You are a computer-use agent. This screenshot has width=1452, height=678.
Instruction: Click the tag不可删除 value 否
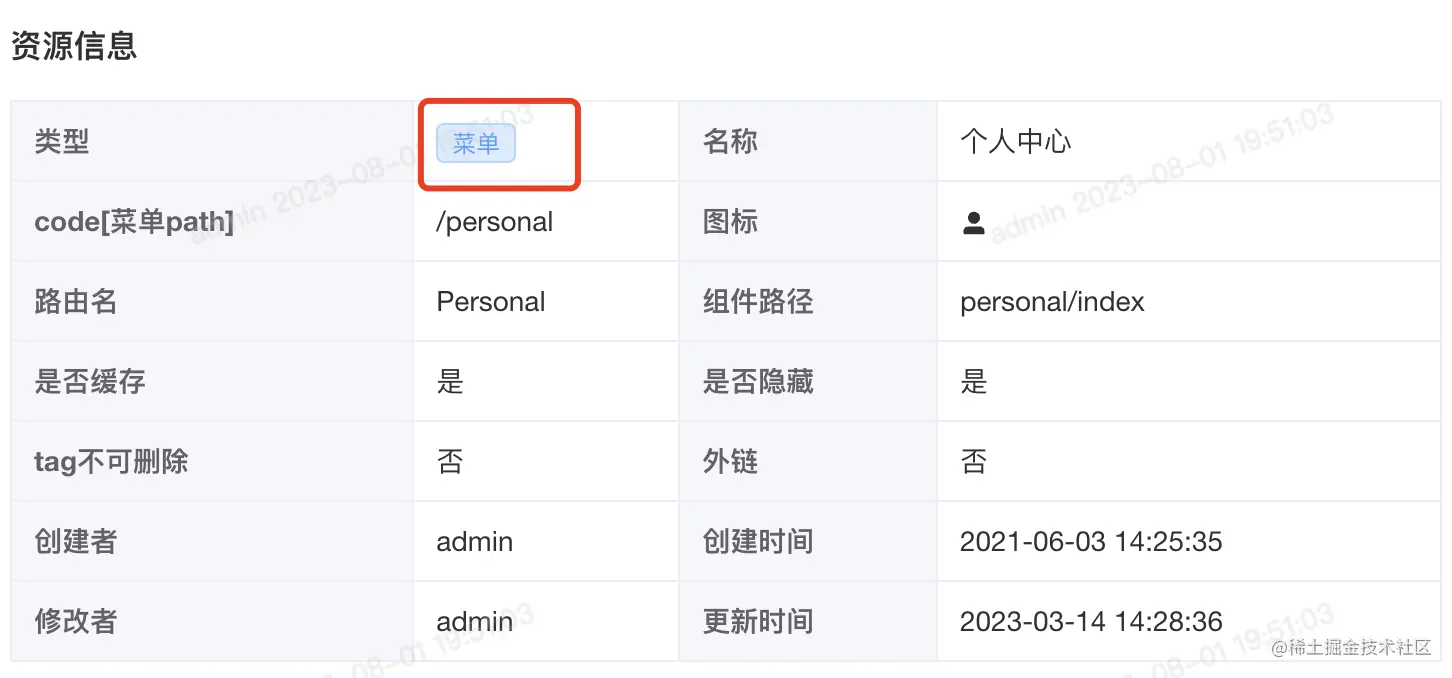(450, 462)
